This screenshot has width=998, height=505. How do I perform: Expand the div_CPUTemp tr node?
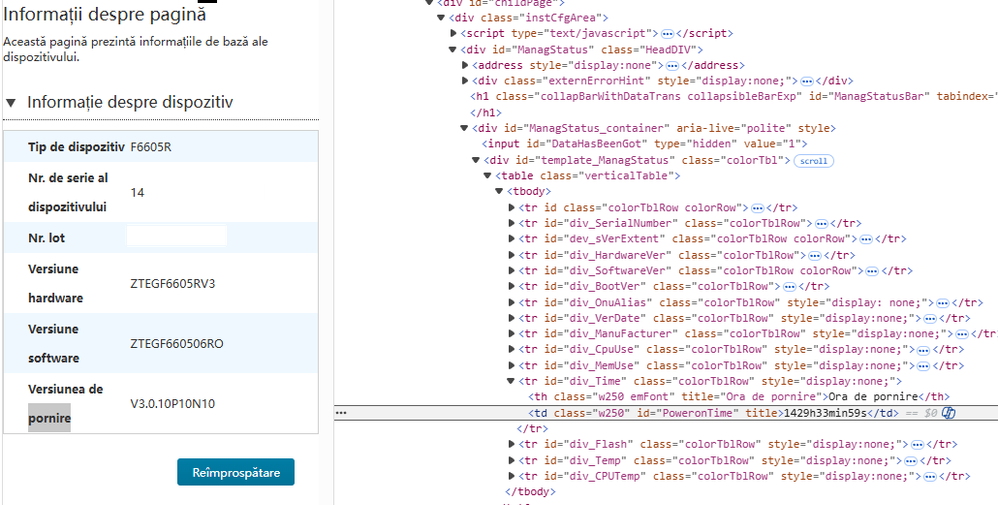(512, 476)
